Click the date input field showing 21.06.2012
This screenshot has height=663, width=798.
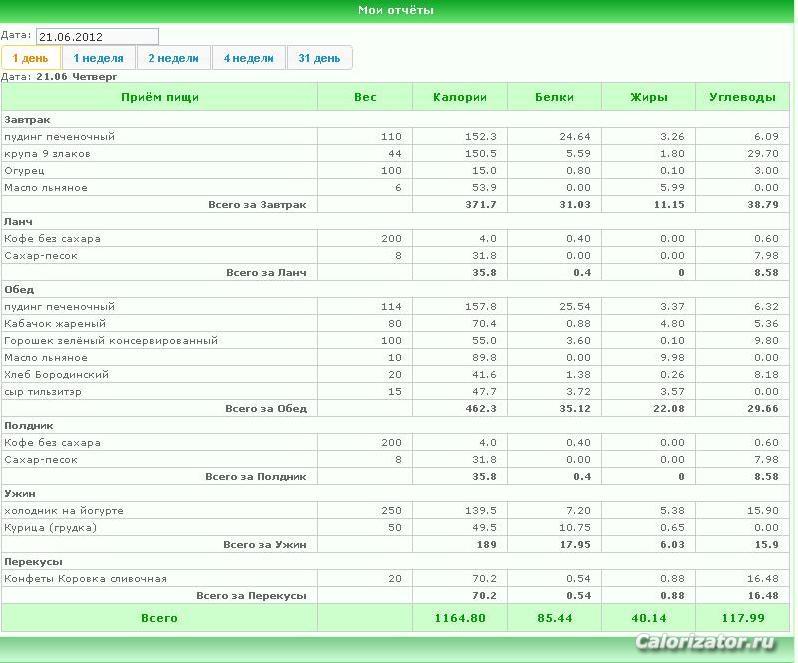coord(97,37)
